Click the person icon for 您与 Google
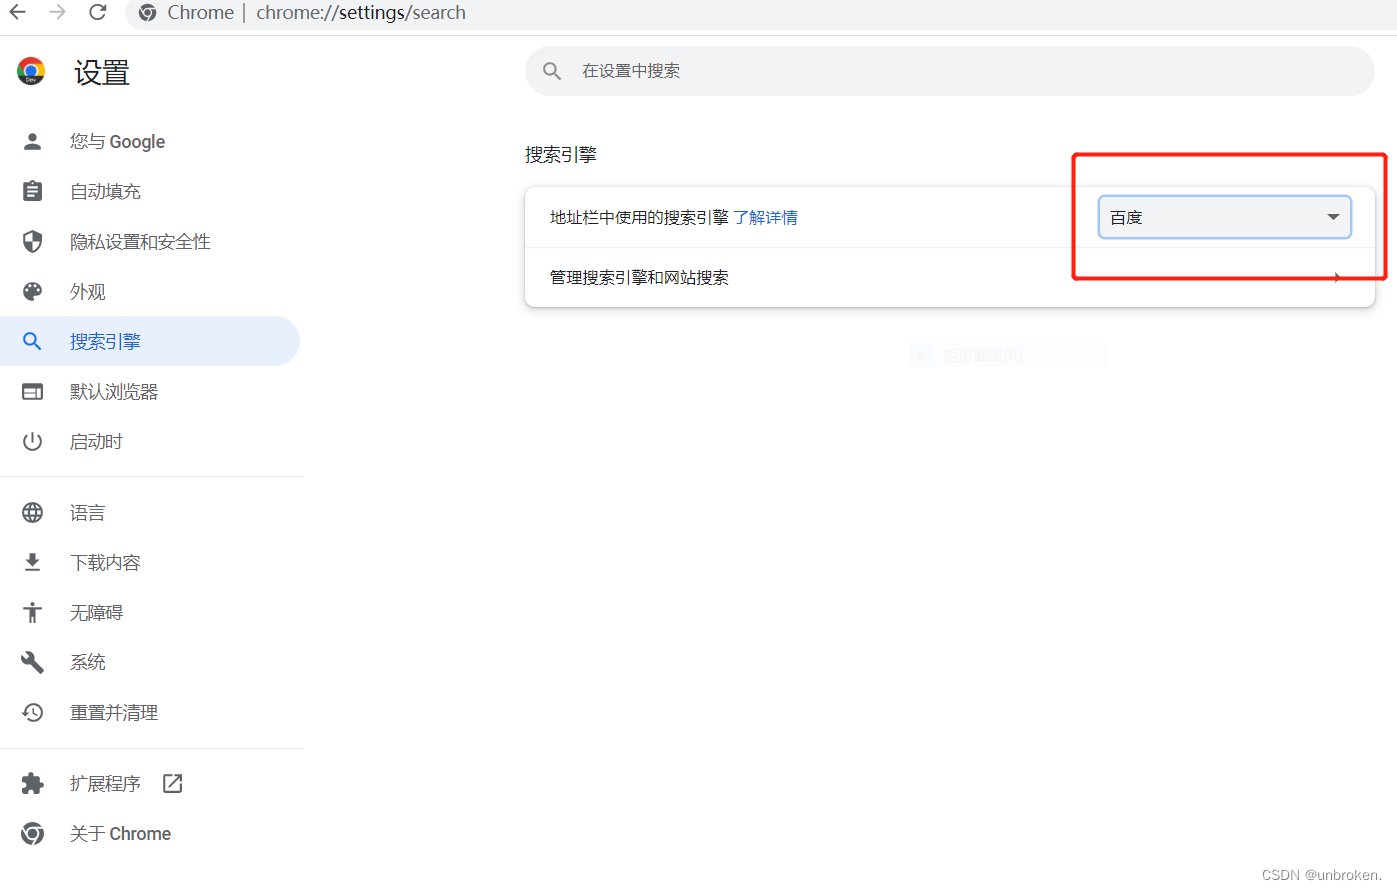Viewport: 1397px width, 890px height. 32,141
